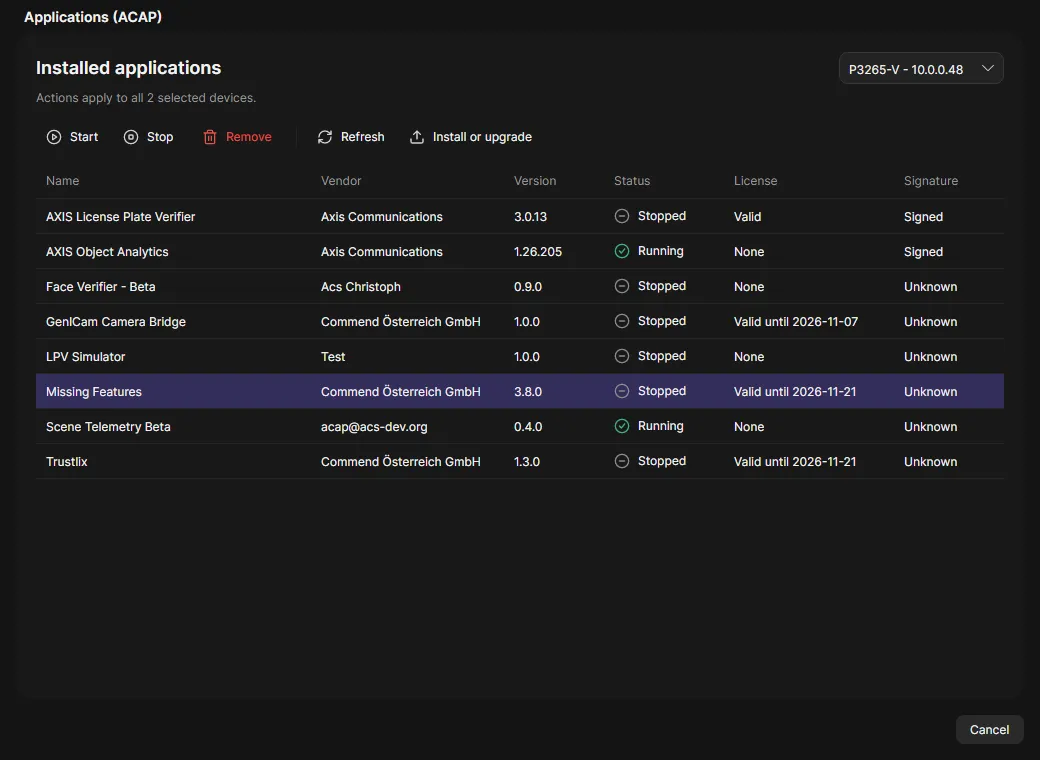
Task: Open the P3265-V - 10.0.0.48 device dropdown
Action: (921, 69)
